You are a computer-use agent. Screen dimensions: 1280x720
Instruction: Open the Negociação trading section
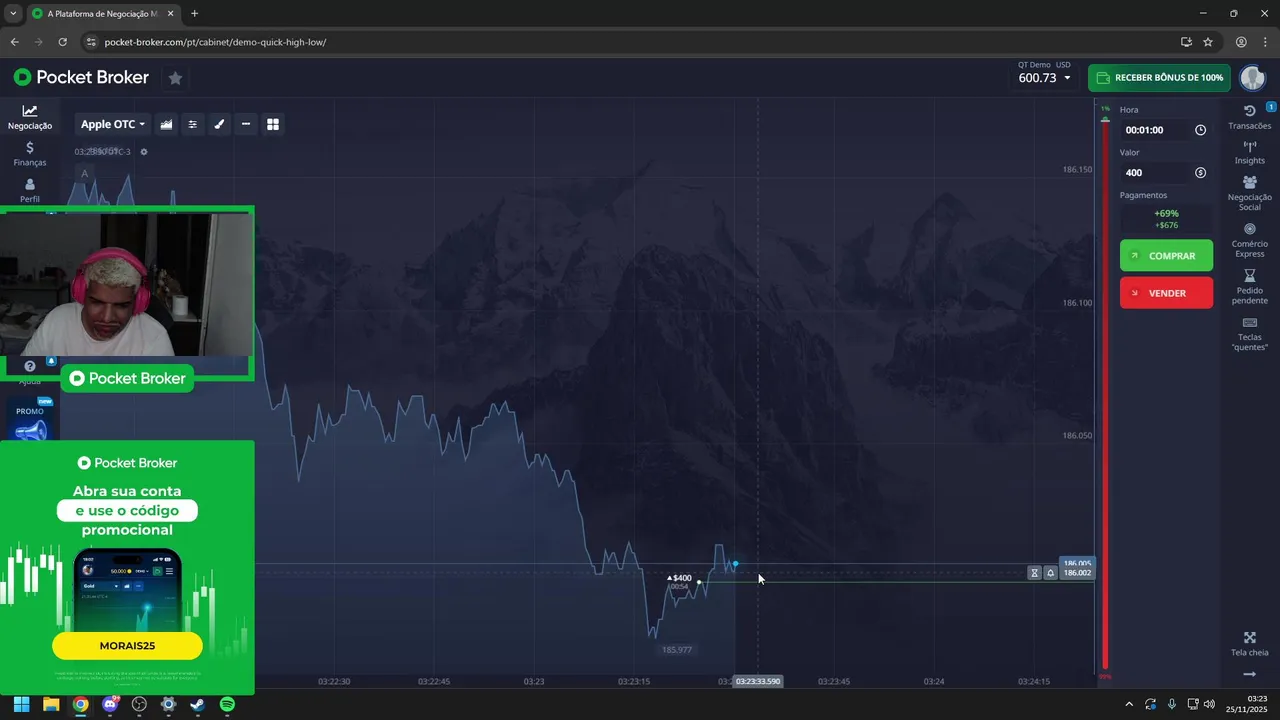pyautogui.click(x=30, y=117)
